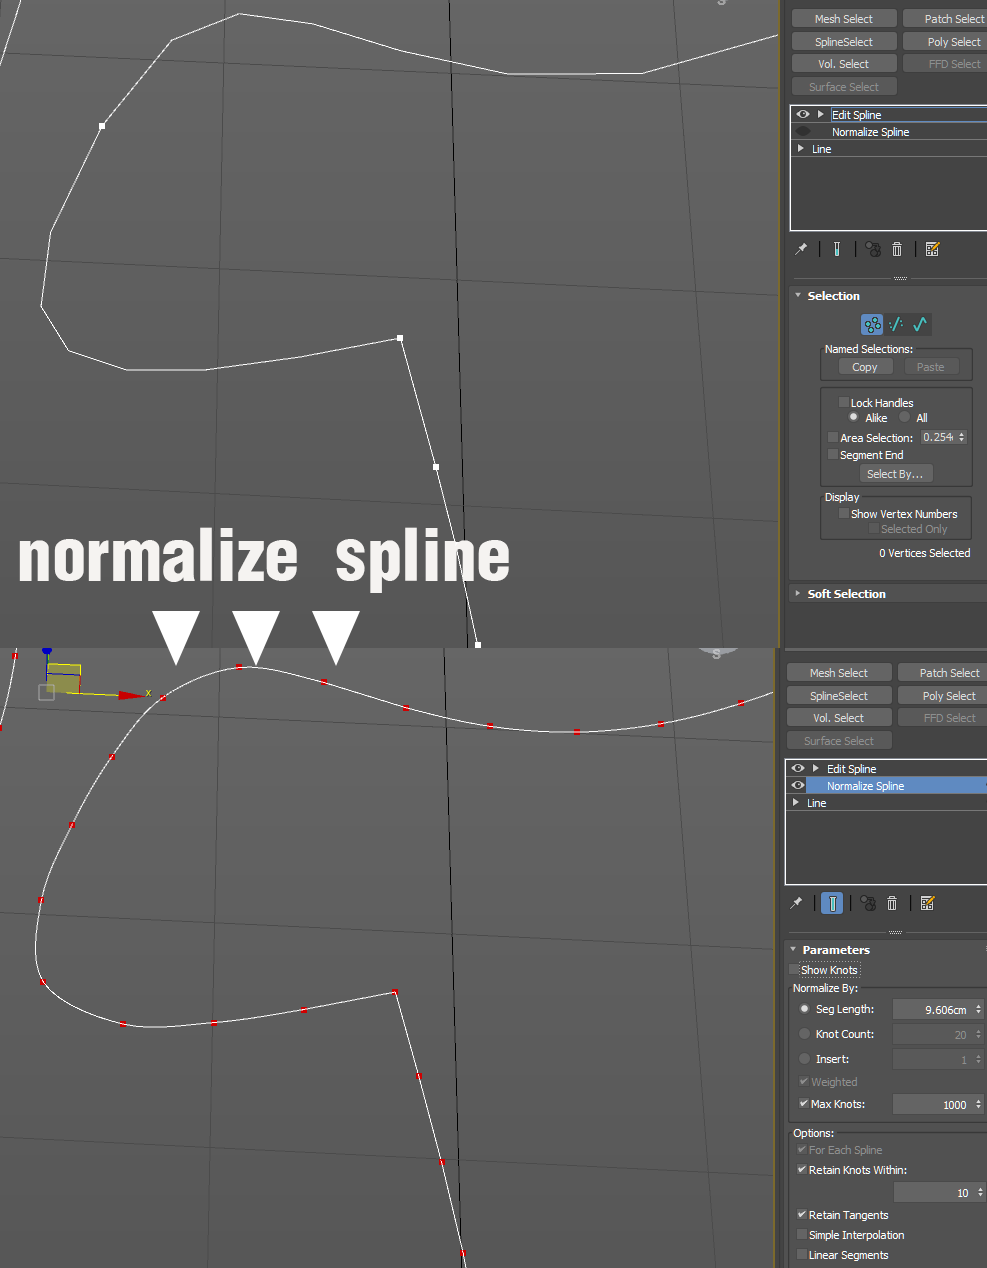This screenshot has height=1268, width=987.
Task: Choose Knot Count normalize radio
Action: click(804, 1033)
